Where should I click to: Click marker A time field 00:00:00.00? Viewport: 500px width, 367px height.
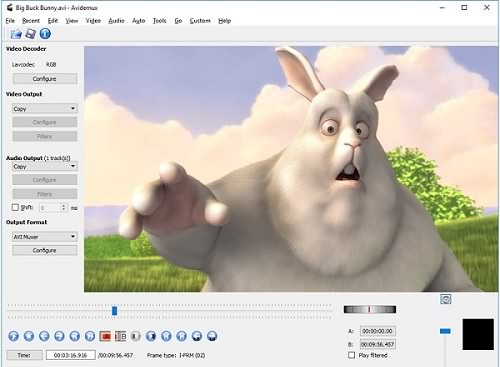[378, 331]
